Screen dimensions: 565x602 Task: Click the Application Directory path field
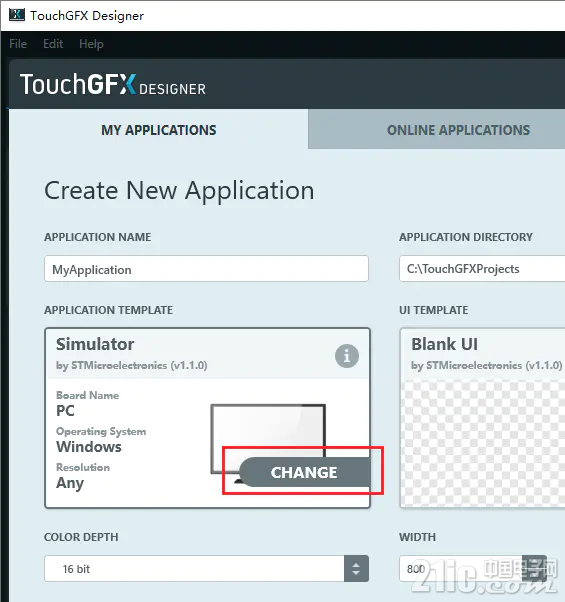pos(482,269)
